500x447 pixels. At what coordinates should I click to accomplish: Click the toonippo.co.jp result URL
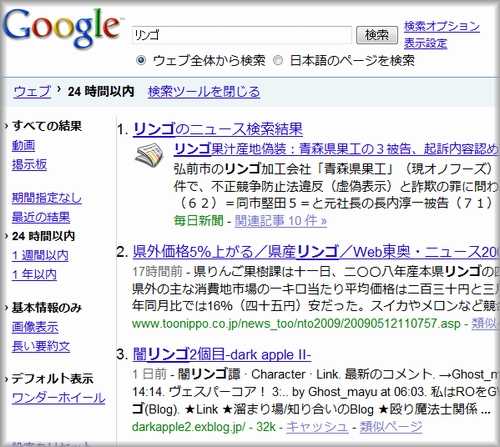pyautogui.click(x=296, y=323)
